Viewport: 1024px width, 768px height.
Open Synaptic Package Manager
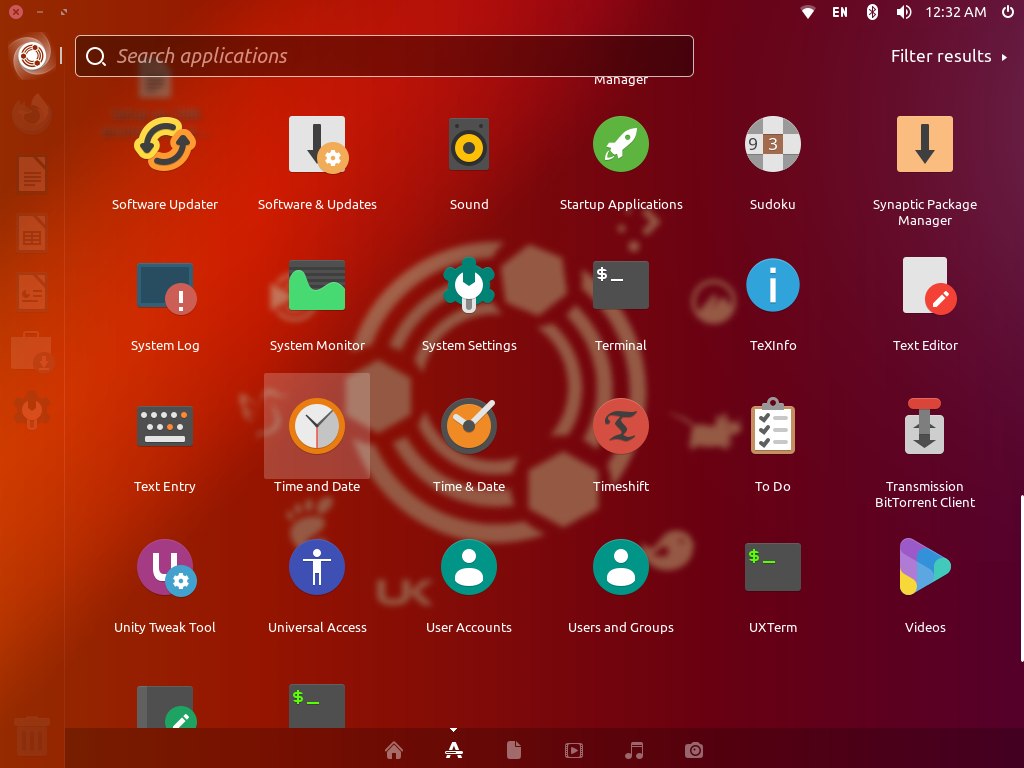click(x=925, y=144)
